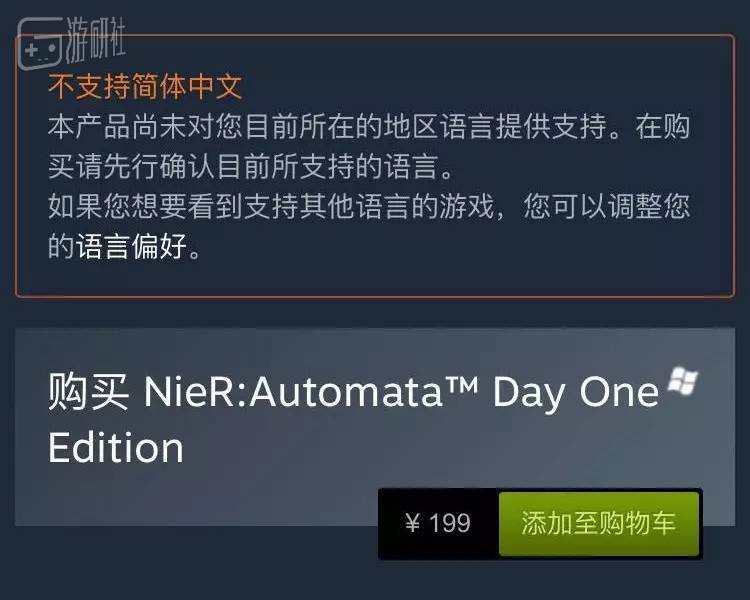Click the line starting with 如果您想要看到
This screenshot has height=600, width=750.
tap(368, 207)
